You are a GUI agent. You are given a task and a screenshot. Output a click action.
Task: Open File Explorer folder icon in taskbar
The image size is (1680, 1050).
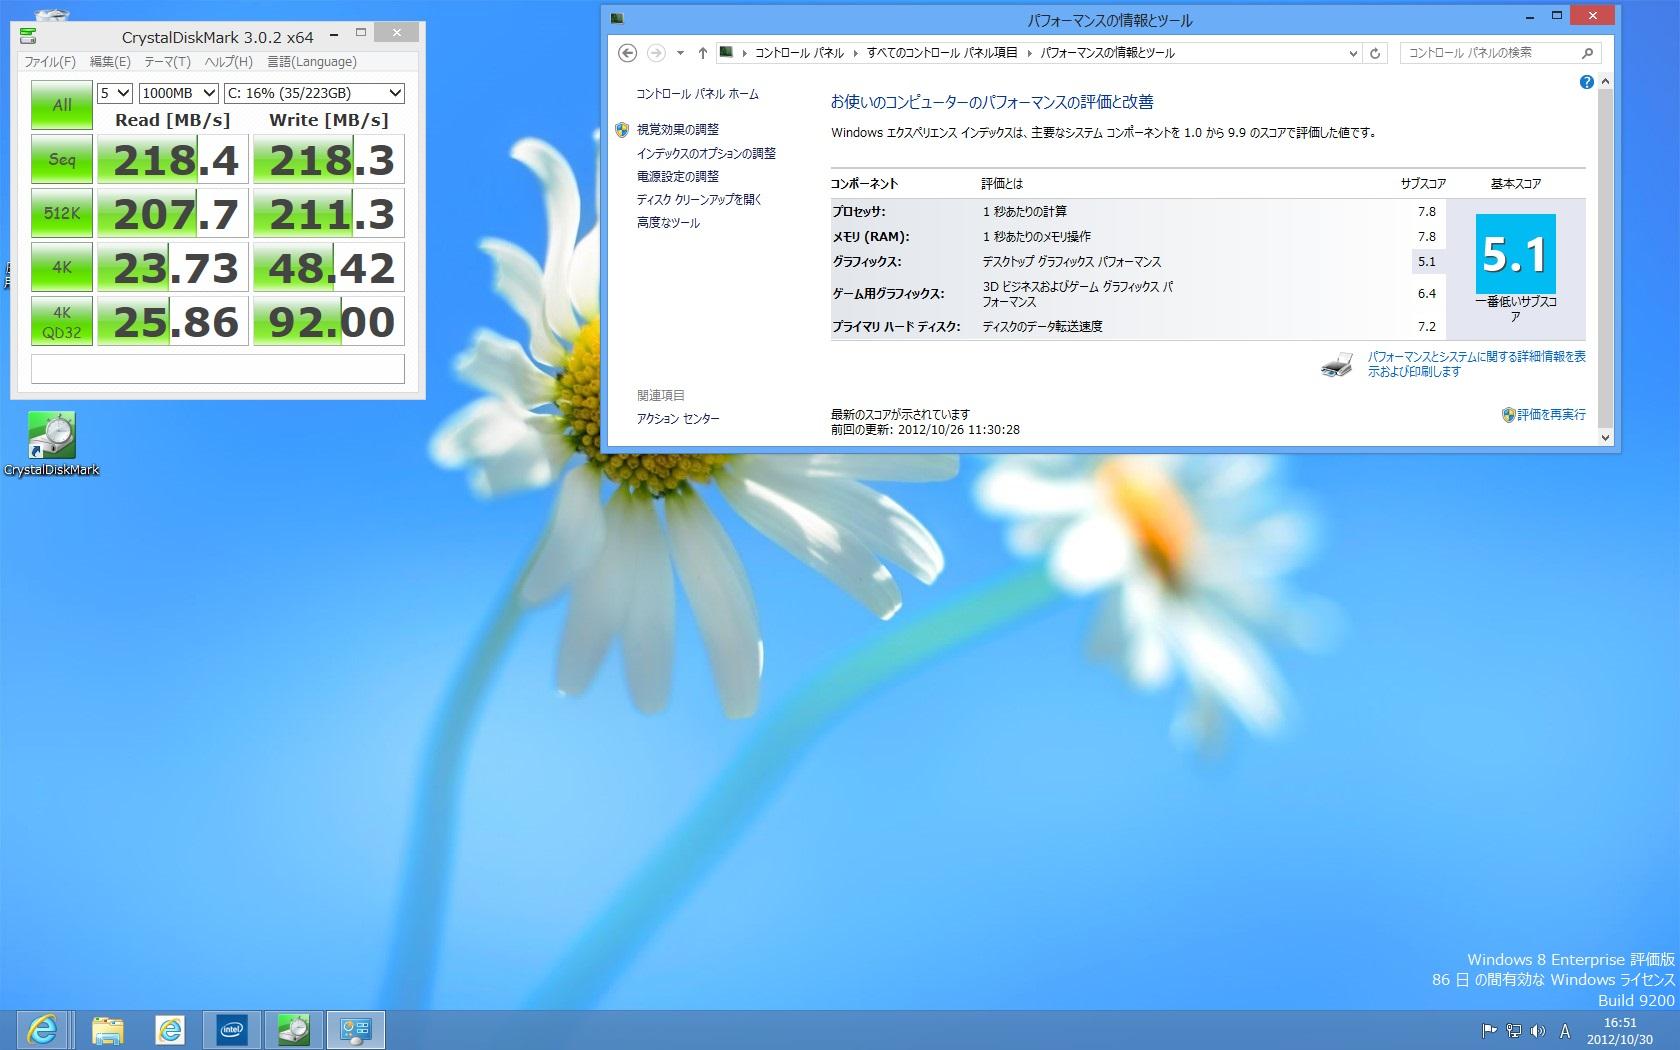pos(108,1029)
